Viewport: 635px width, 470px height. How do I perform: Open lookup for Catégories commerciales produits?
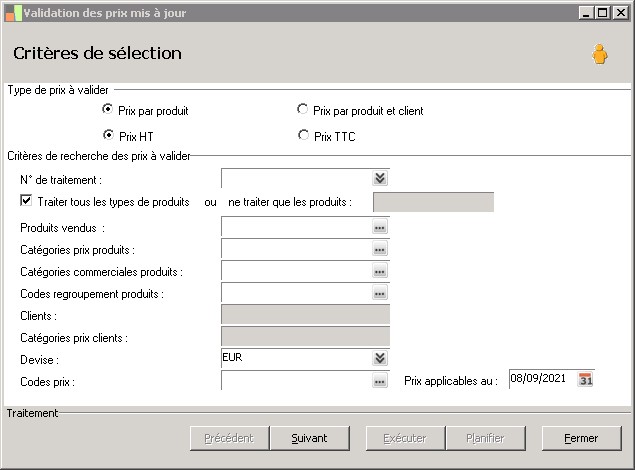coord(380,272)
